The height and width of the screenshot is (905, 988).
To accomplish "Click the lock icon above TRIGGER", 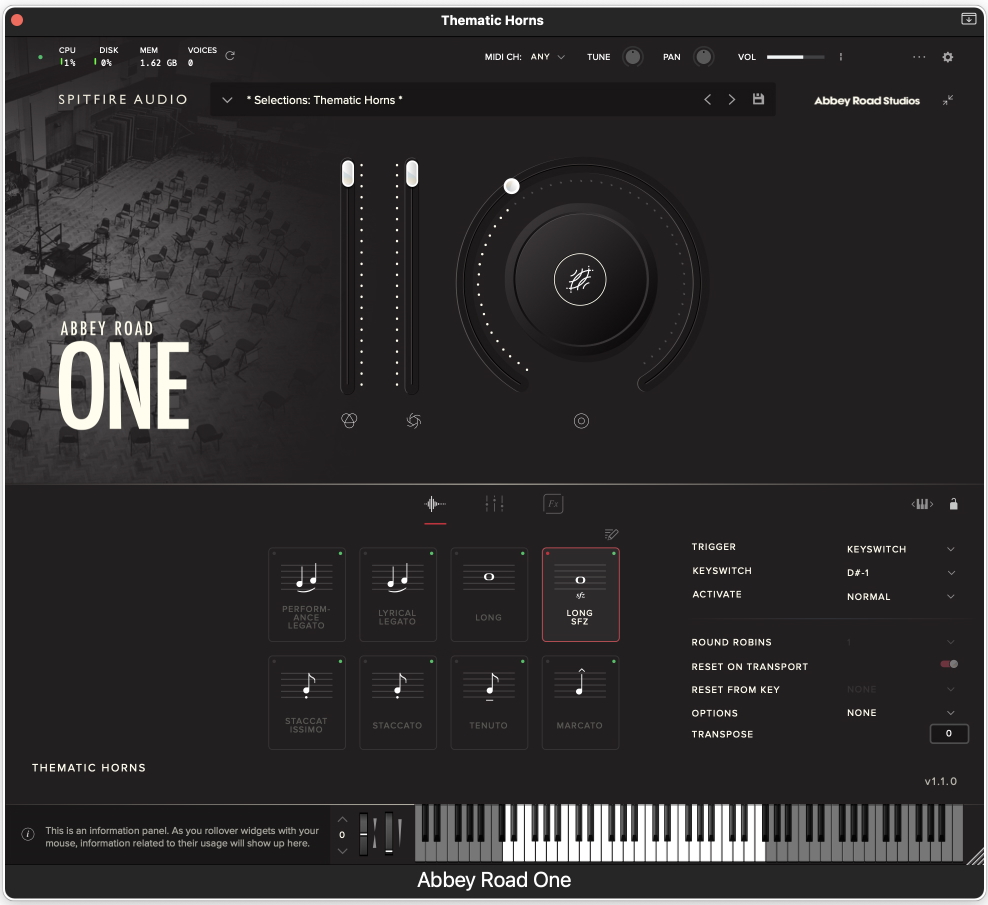I will pyautogui.click(x=953, y=504).
